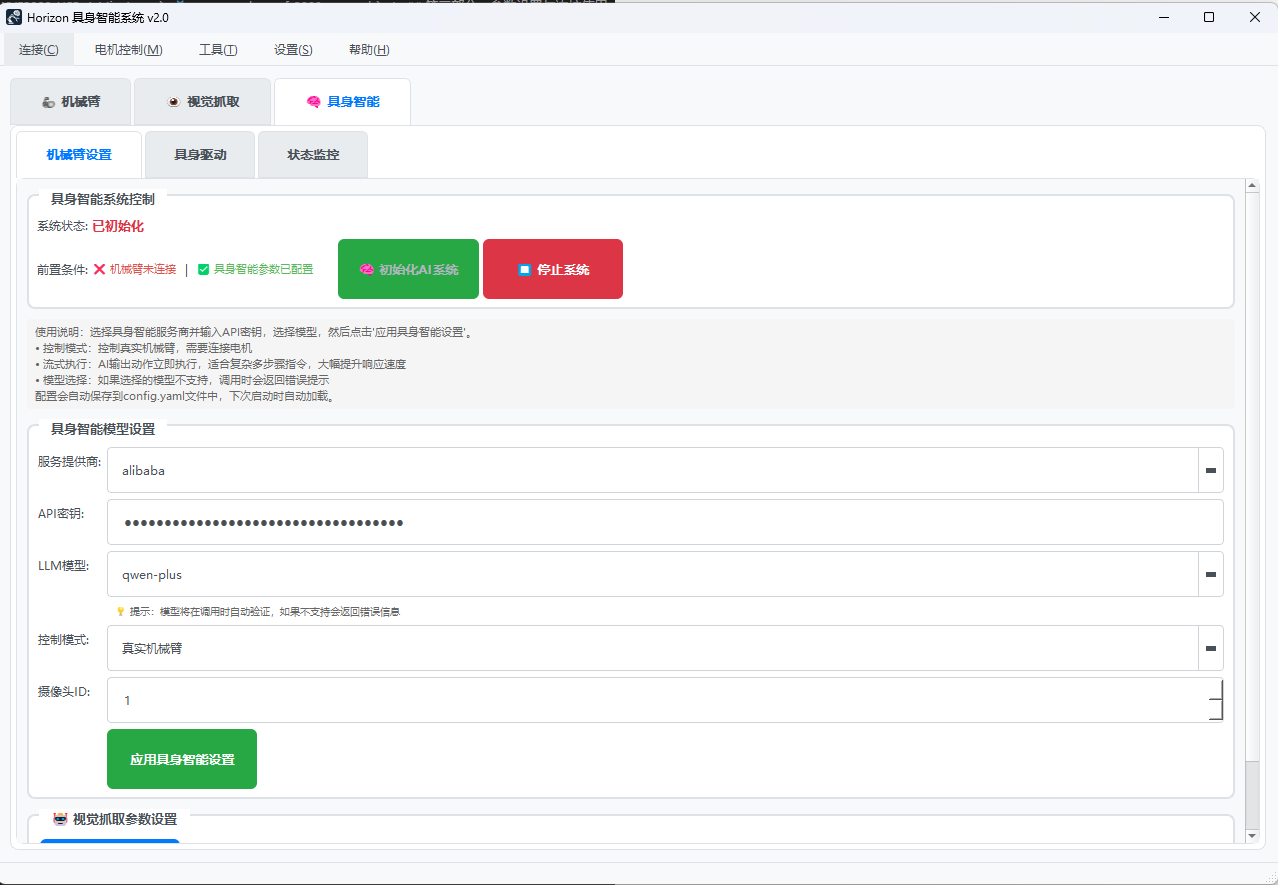Open the 工具(T) menu
Viewport: 1278px width, 885px height.
218,50
